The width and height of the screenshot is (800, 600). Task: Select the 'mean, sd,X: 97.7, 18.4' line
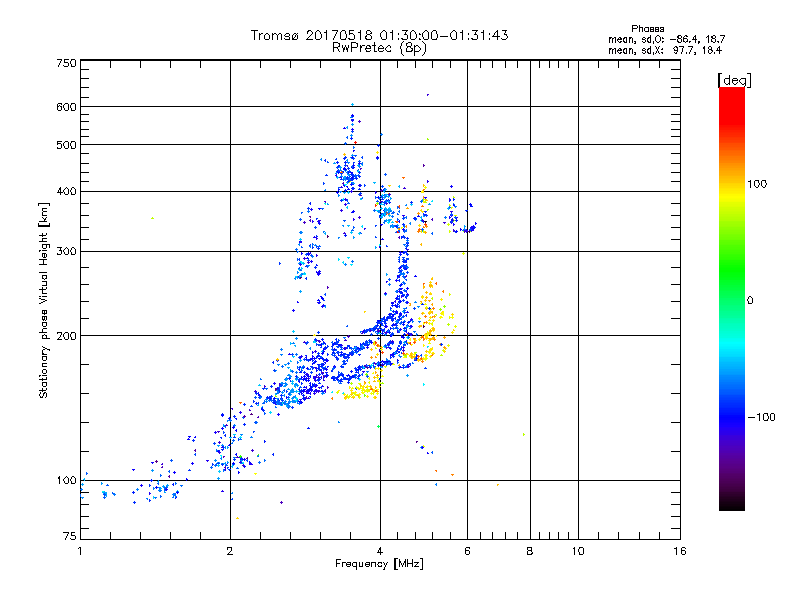(665, 50)
